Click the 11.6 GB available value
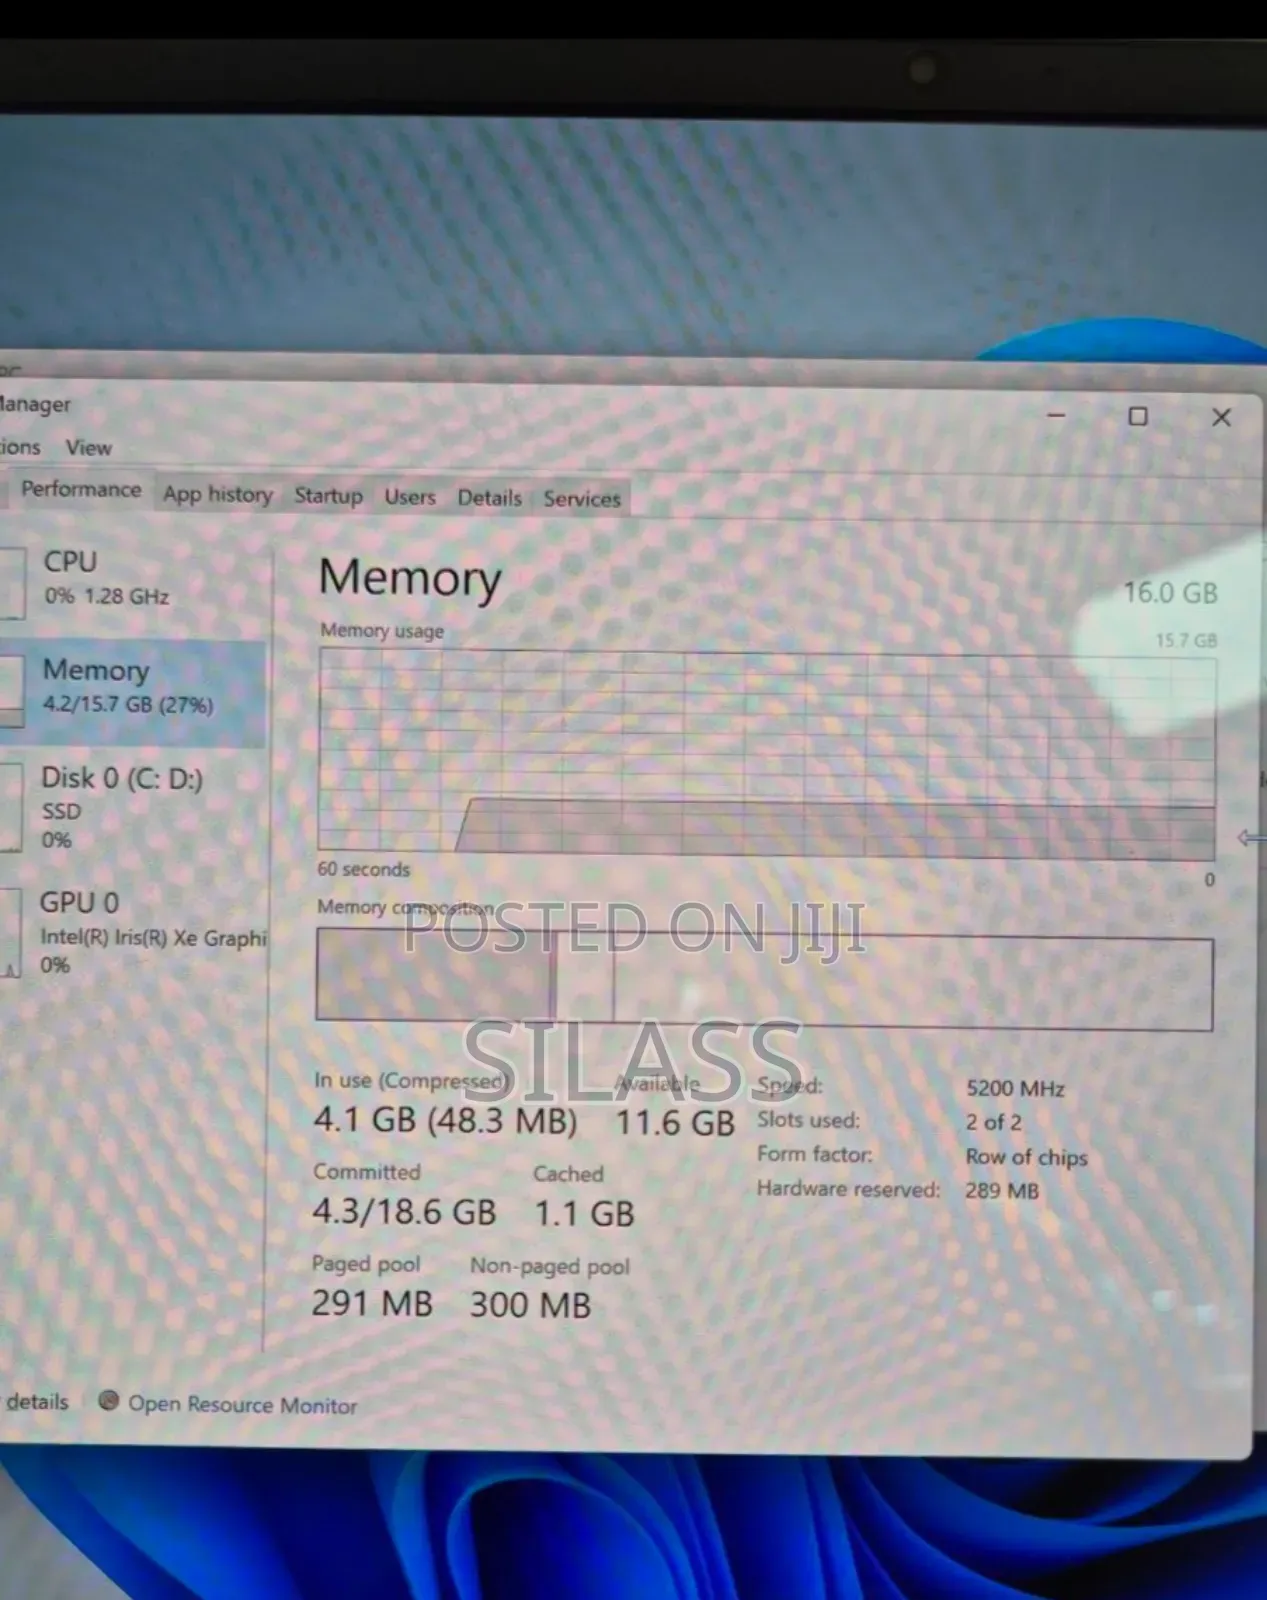This screenshot has height=1600, width=1267. [x=675, y=1122]
